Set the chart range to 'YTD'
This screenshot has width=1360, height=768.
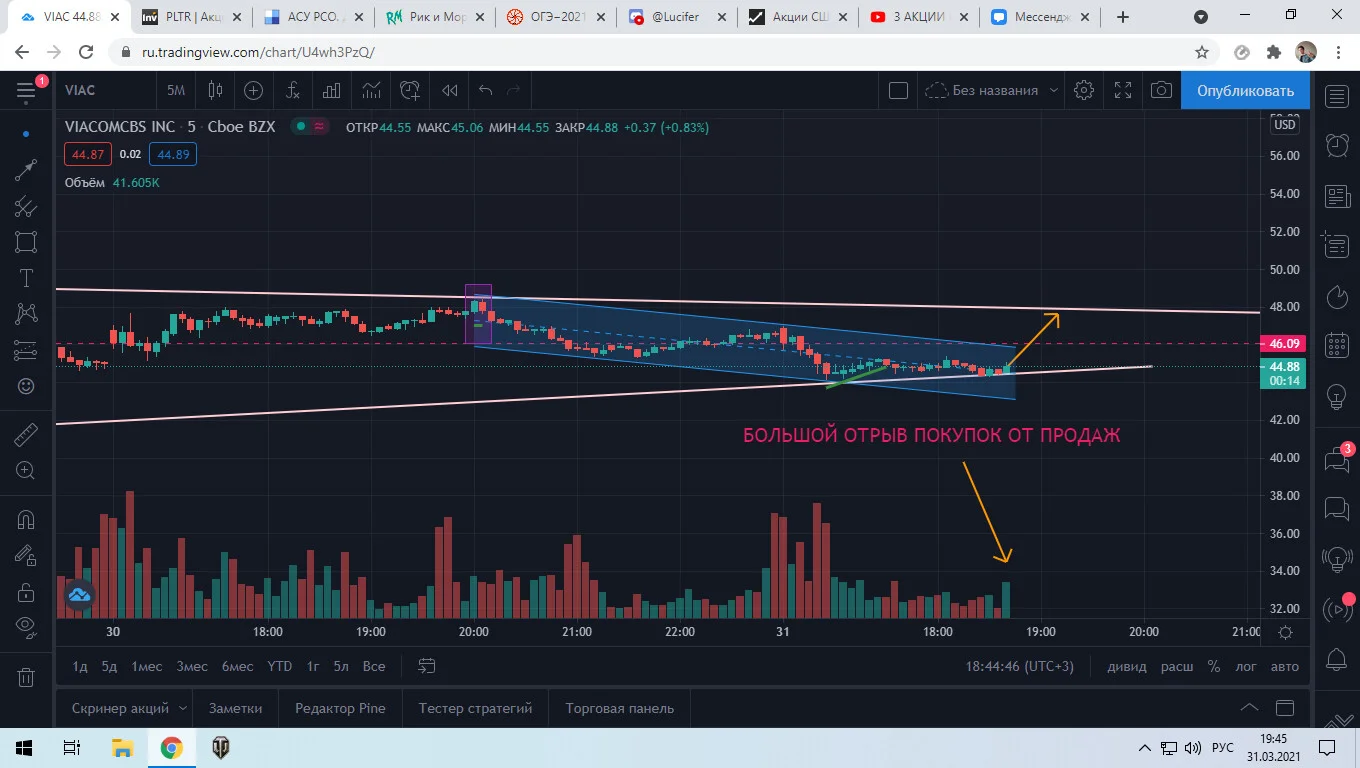click(x=280, y=666)
